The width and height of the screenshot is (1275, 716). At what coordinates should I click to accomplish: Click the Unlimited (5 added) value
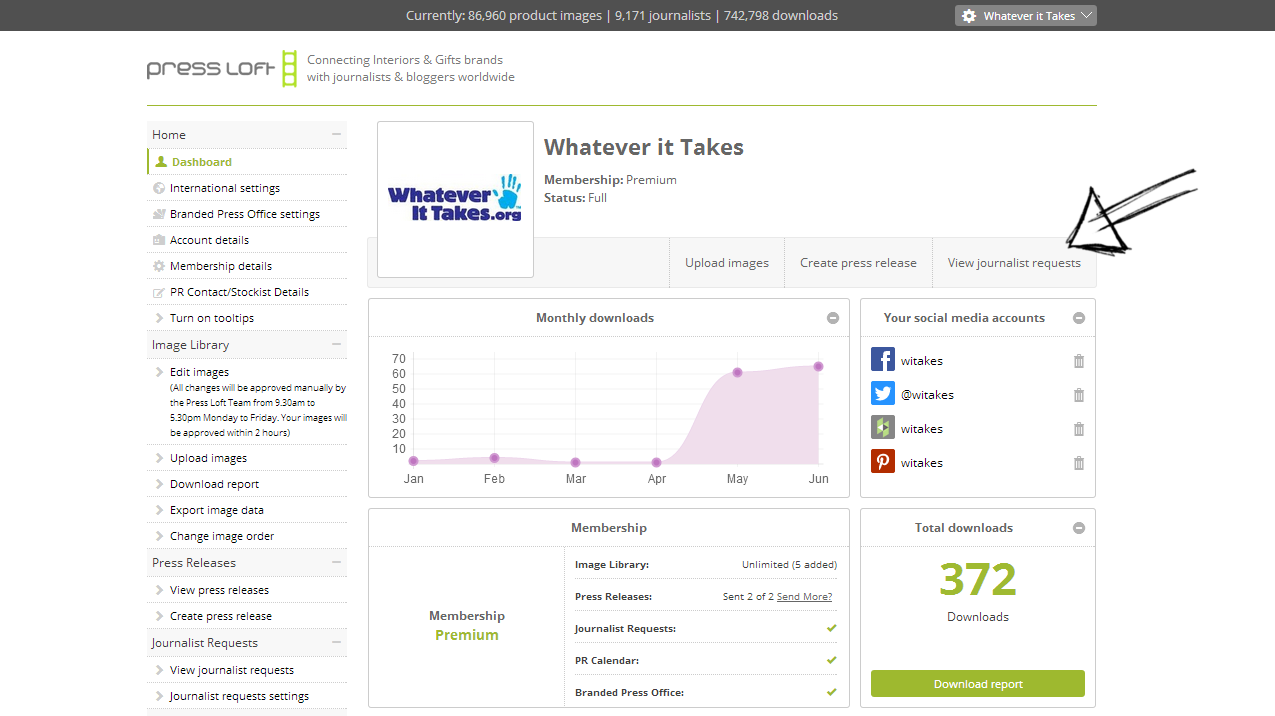789,565
